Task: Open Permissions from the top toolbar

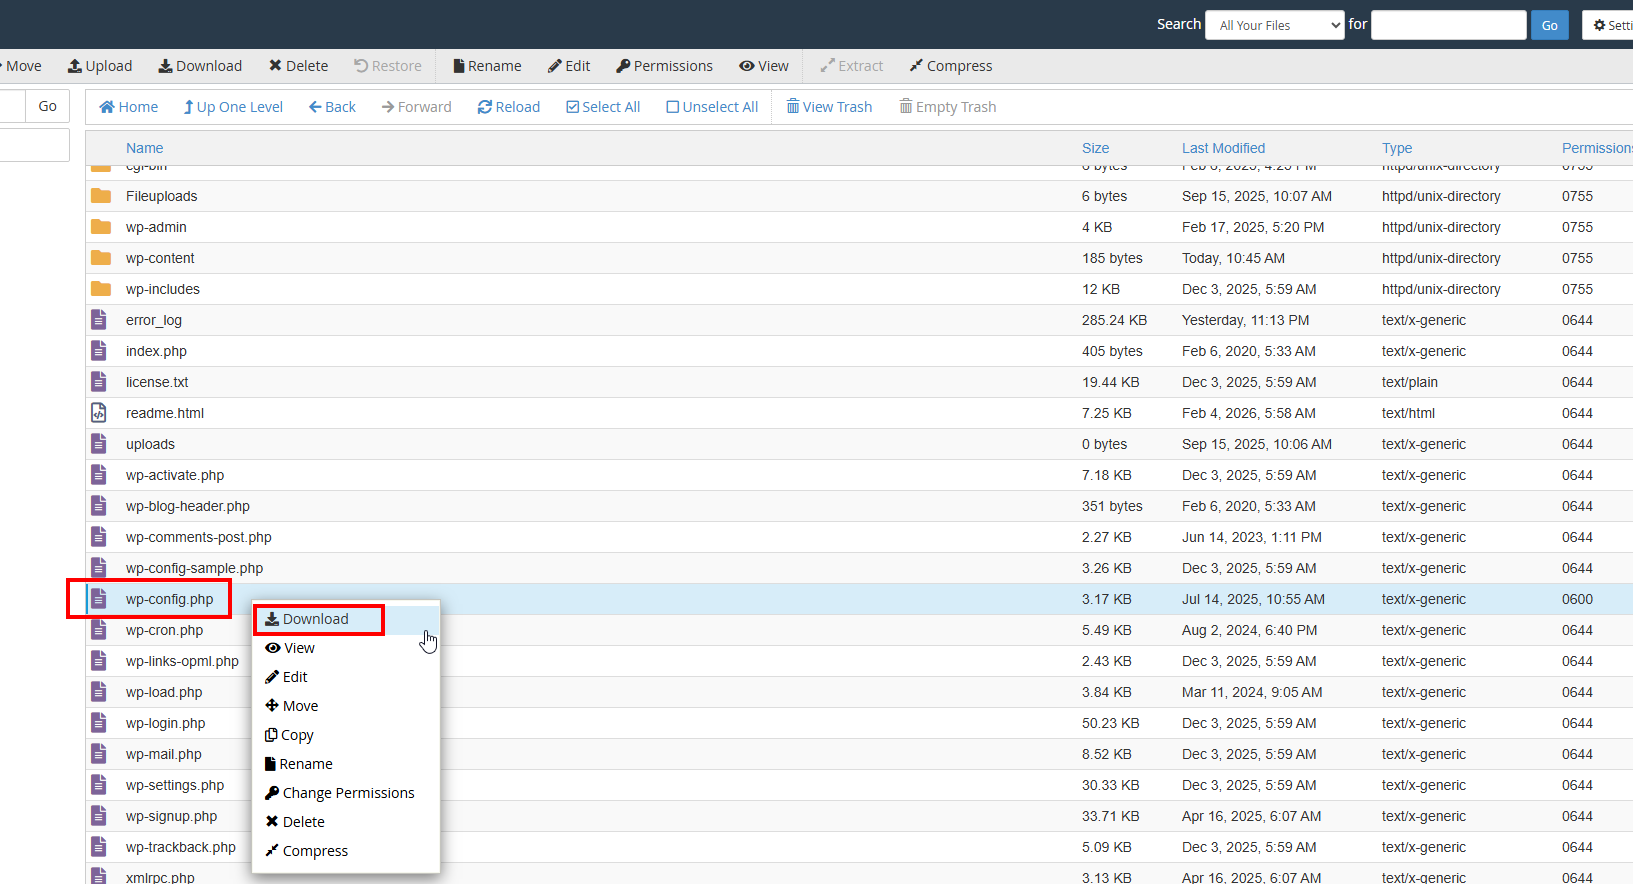Action: pyautogui.click(x=664, y=66)
